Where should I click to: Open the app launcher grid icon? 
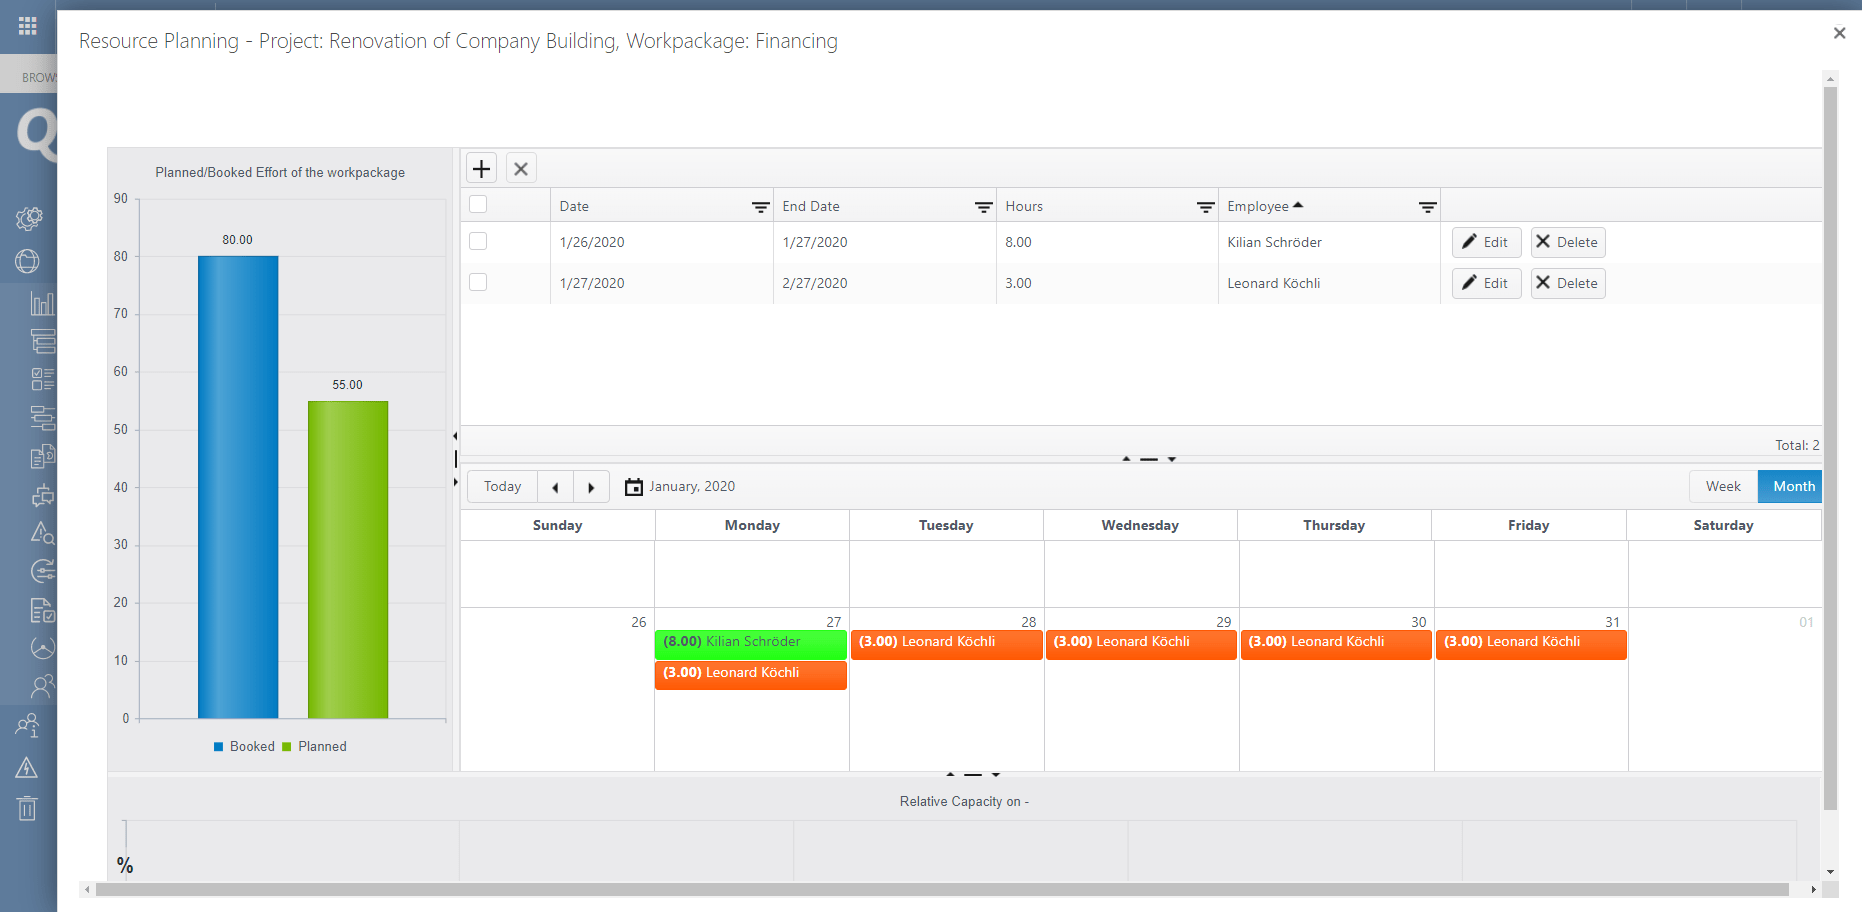(x=28, y=26)
